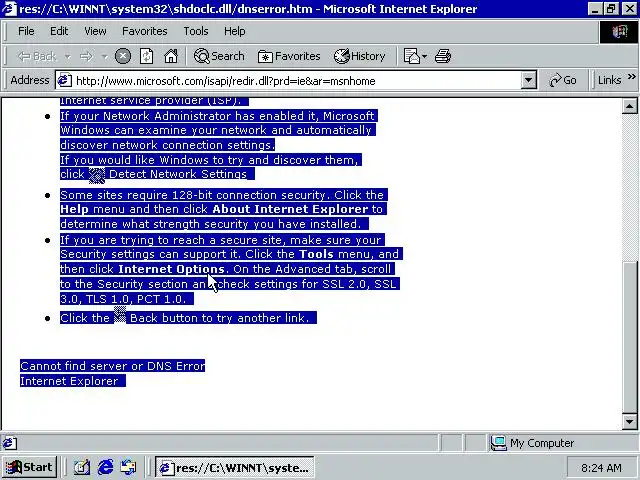
Task: Click the page icon in the address bar
Action: tap(64, 80)
